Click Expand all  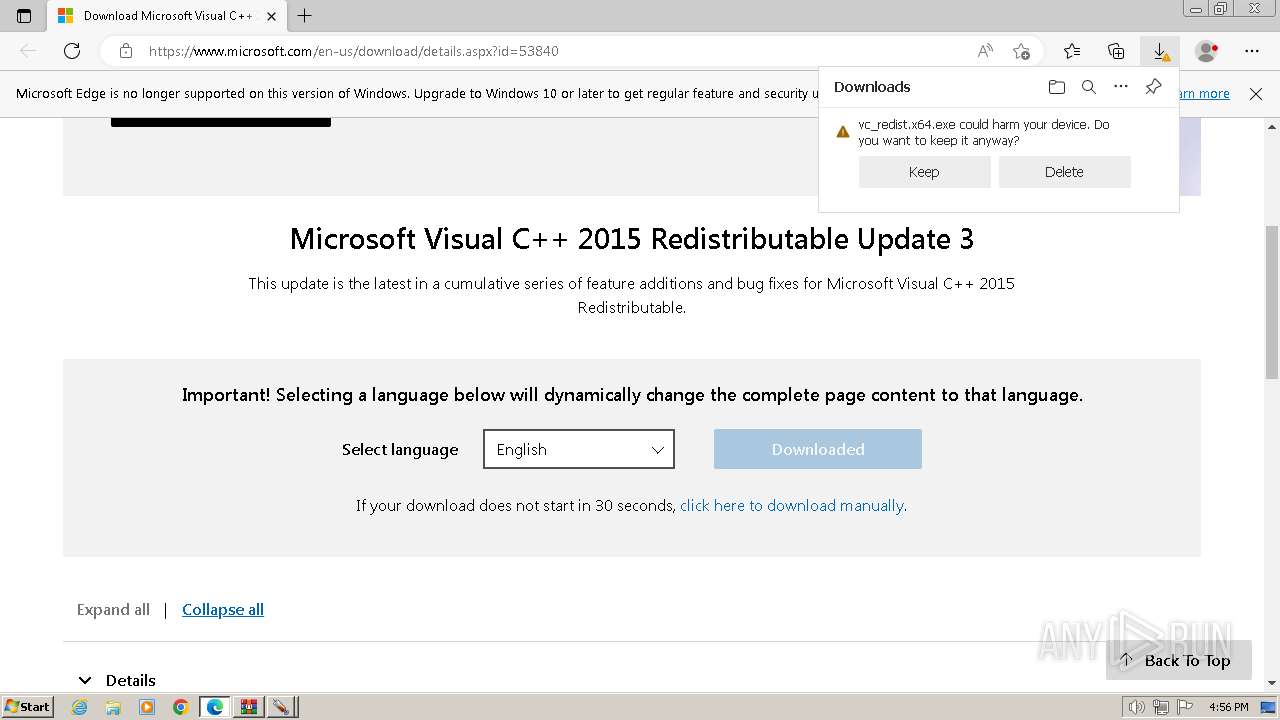click(113, 610)
